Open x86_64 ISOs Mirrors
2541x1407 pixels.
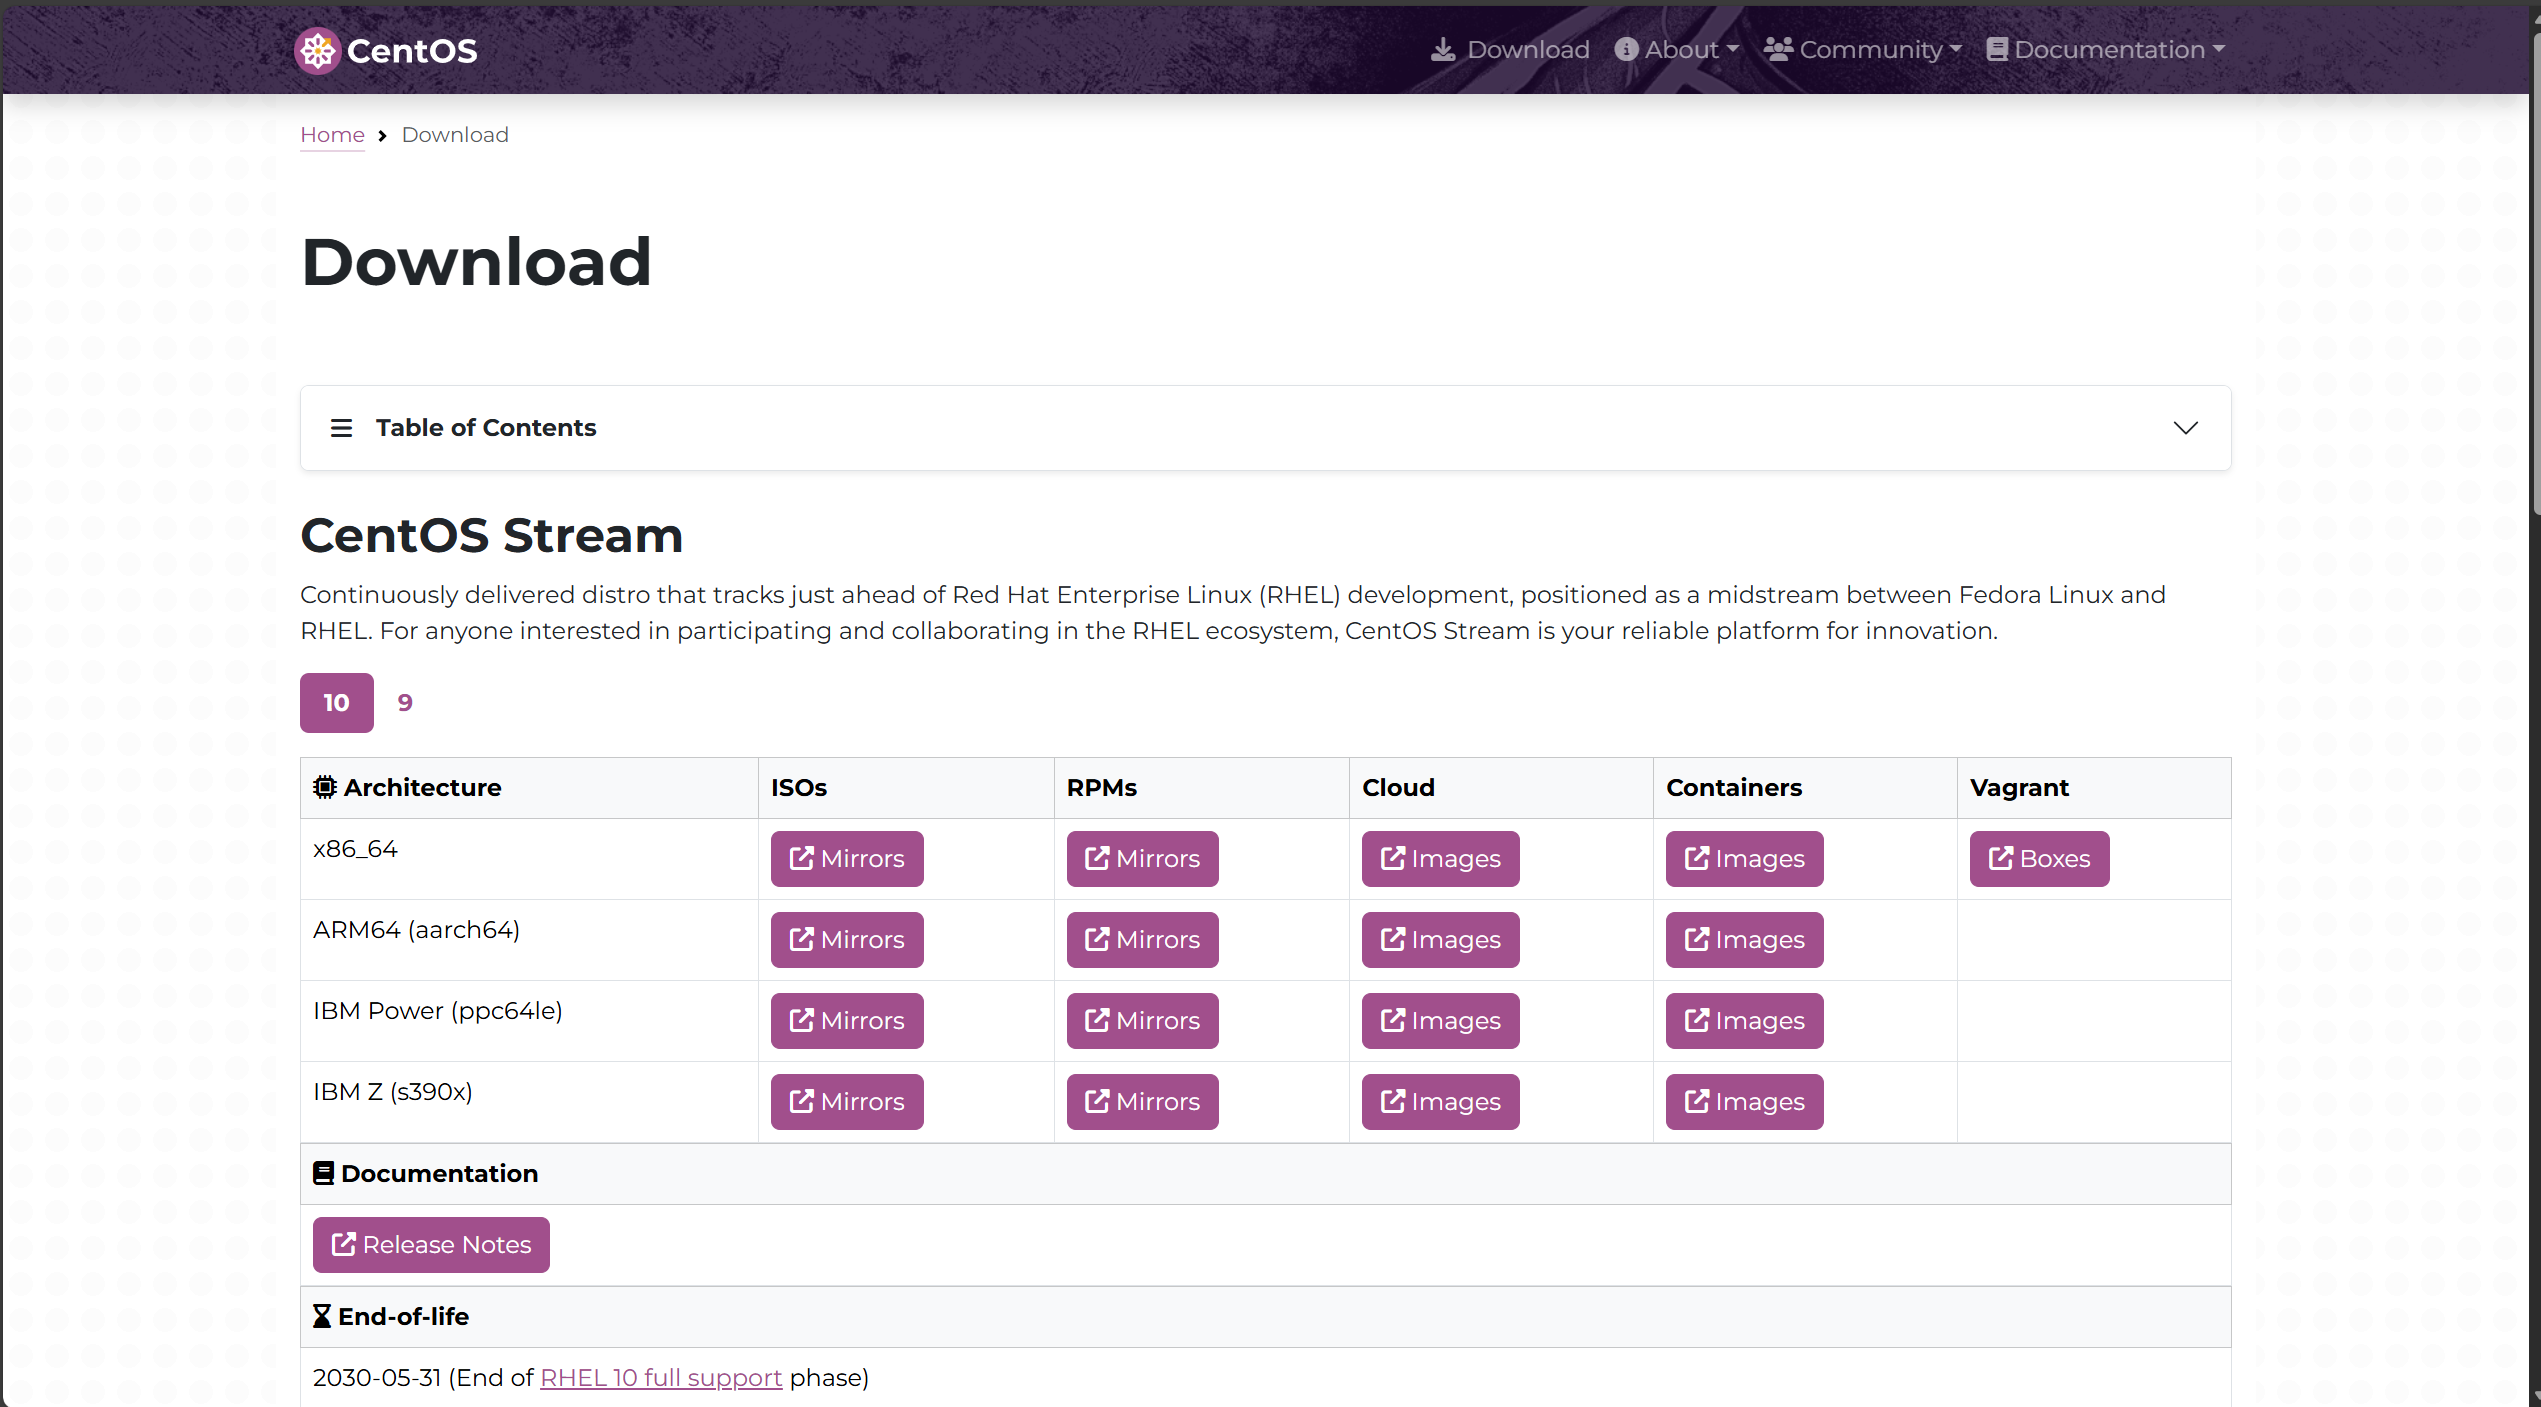coord(846,858)
